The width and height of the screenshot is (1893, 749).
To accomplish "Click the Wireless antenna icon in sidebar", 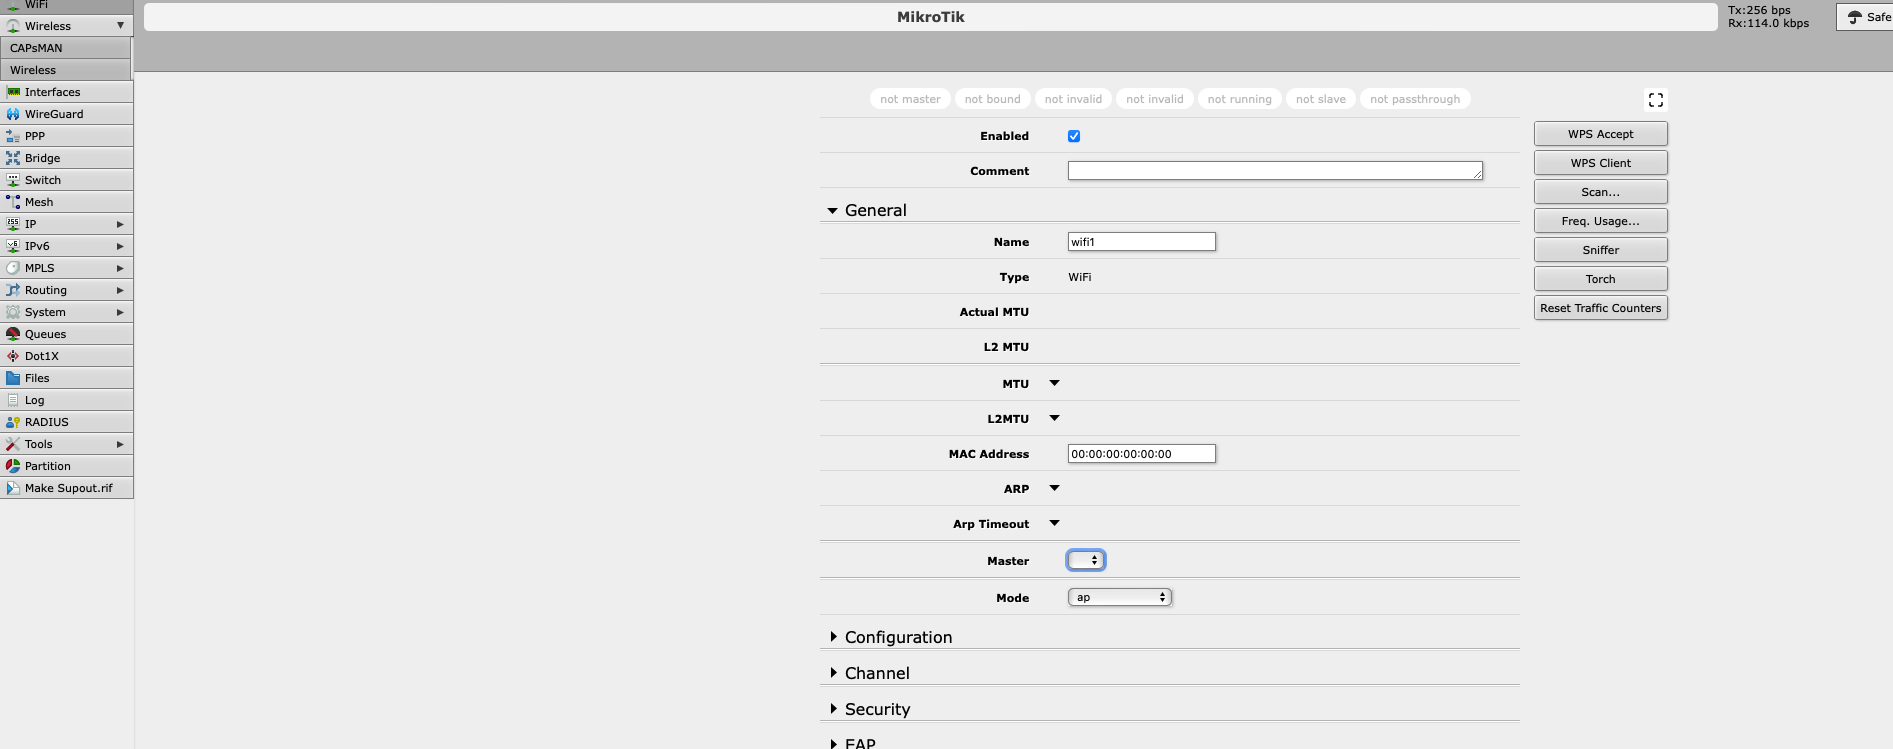I will 13,26.
